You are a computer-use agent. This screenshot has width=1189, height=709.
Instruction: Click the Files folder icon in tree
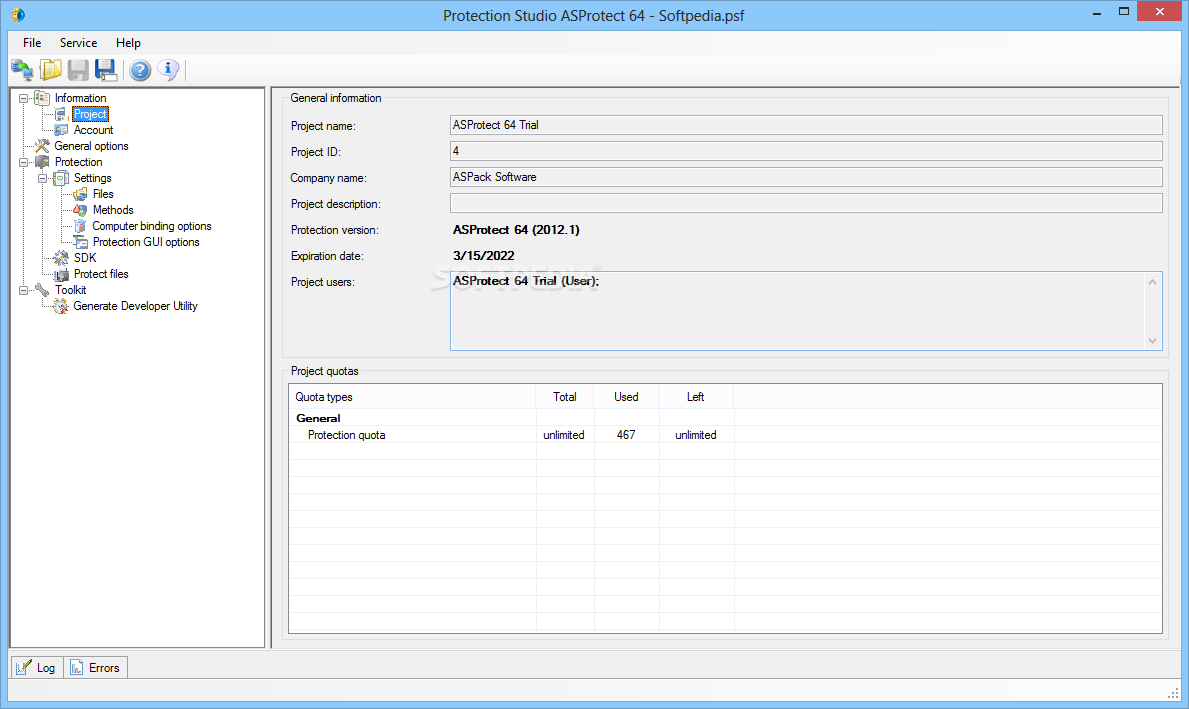(80, 194)
